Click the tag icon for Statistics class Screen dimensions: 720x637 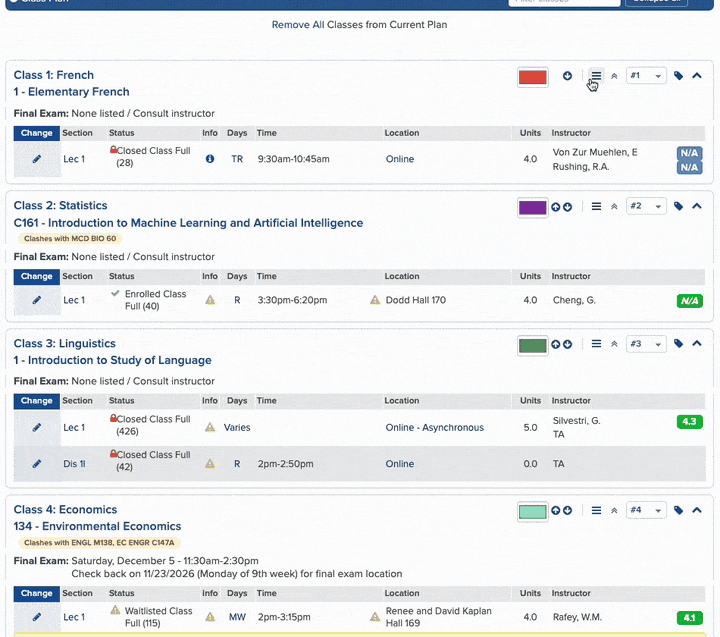678,206
